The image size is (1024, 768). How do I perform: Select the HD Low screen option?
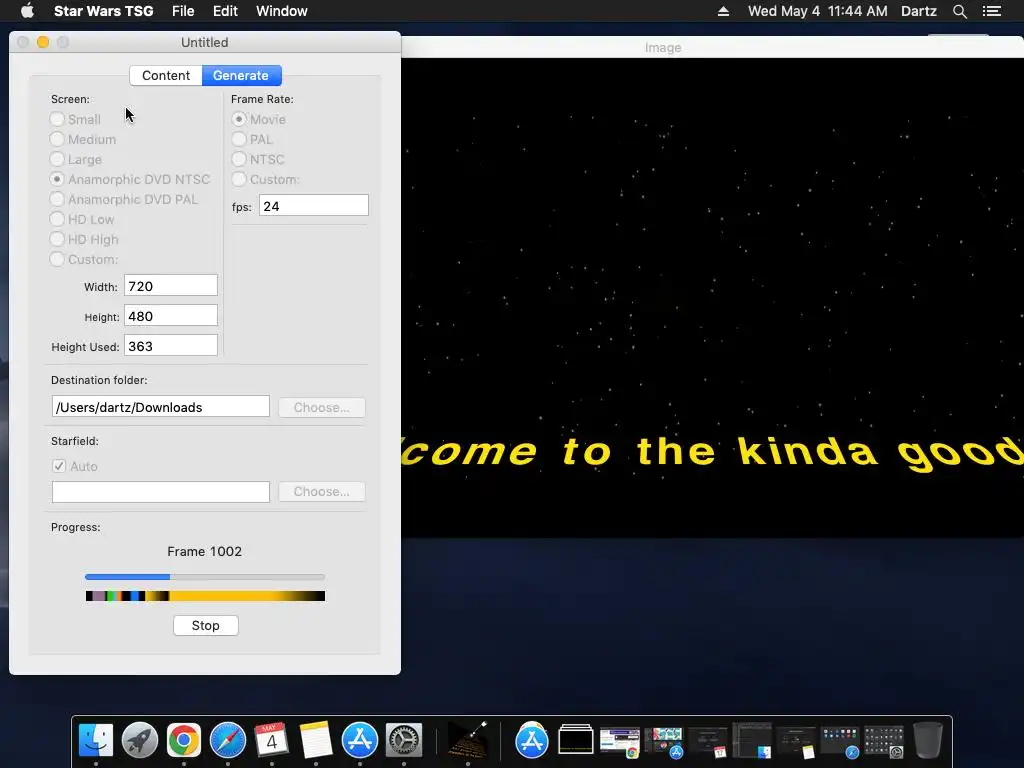(57, 219)
